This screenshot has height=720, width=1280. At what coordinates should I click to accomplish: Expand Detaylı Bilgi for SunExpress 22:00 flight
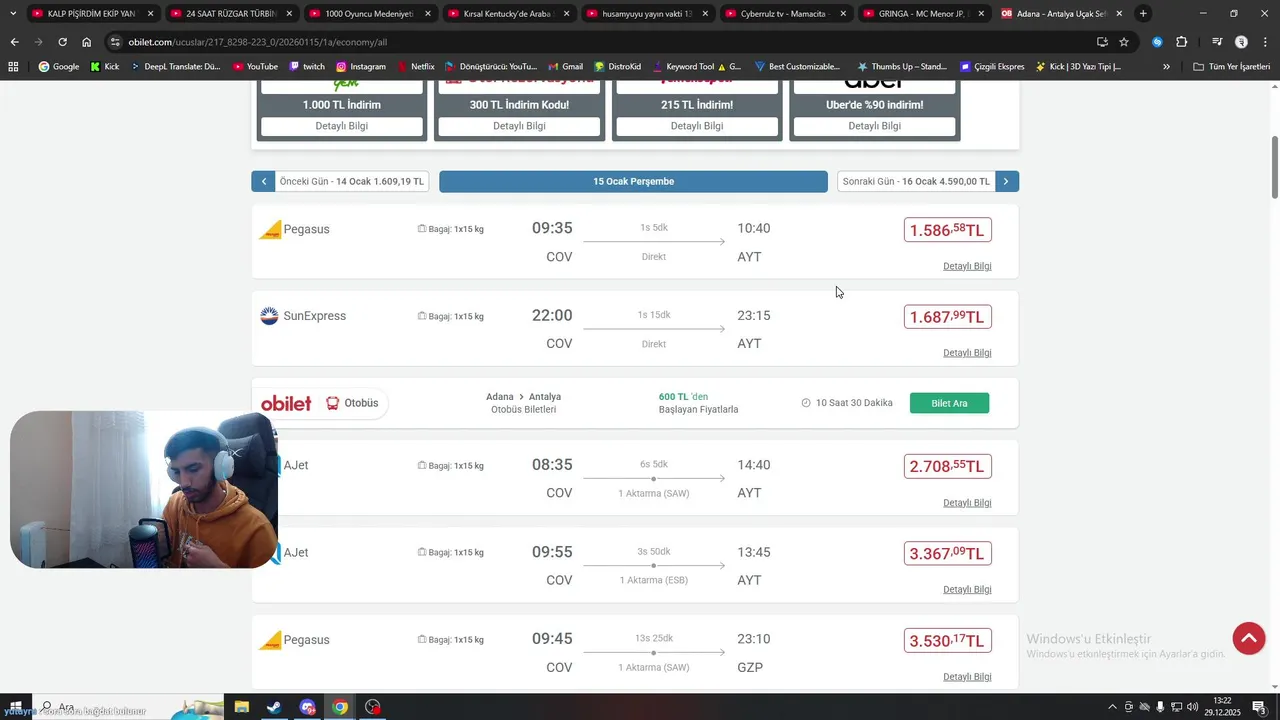967,353
